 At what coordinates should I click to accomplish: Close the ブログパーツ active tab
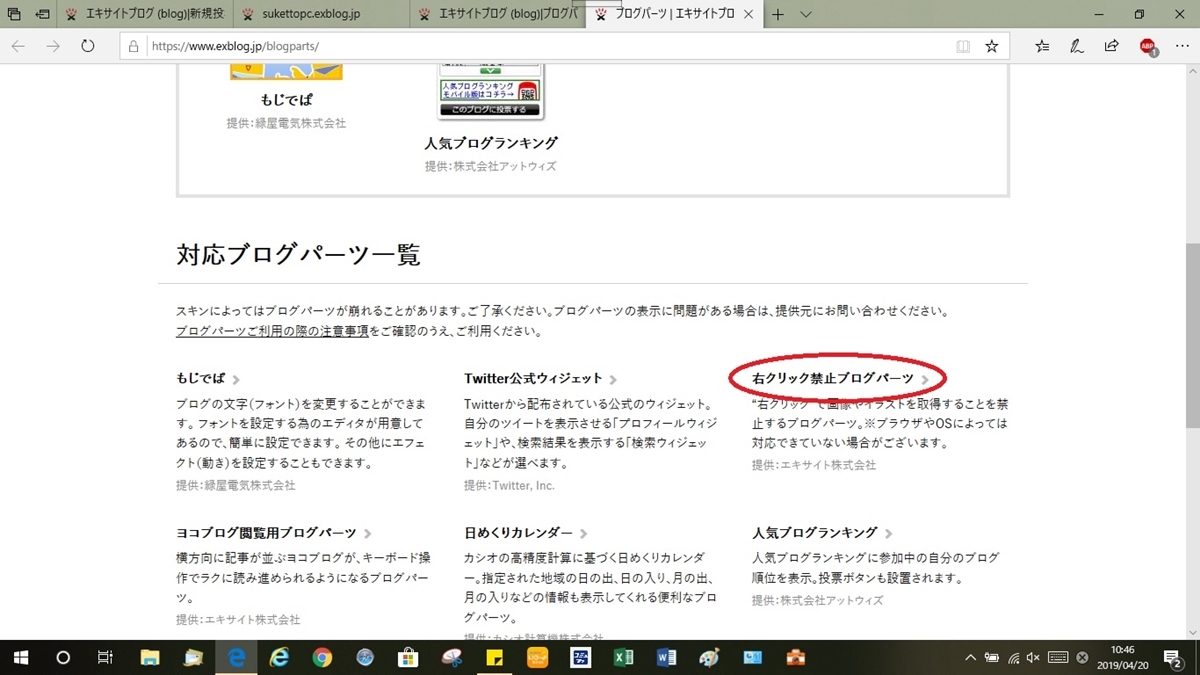[748, 15]
